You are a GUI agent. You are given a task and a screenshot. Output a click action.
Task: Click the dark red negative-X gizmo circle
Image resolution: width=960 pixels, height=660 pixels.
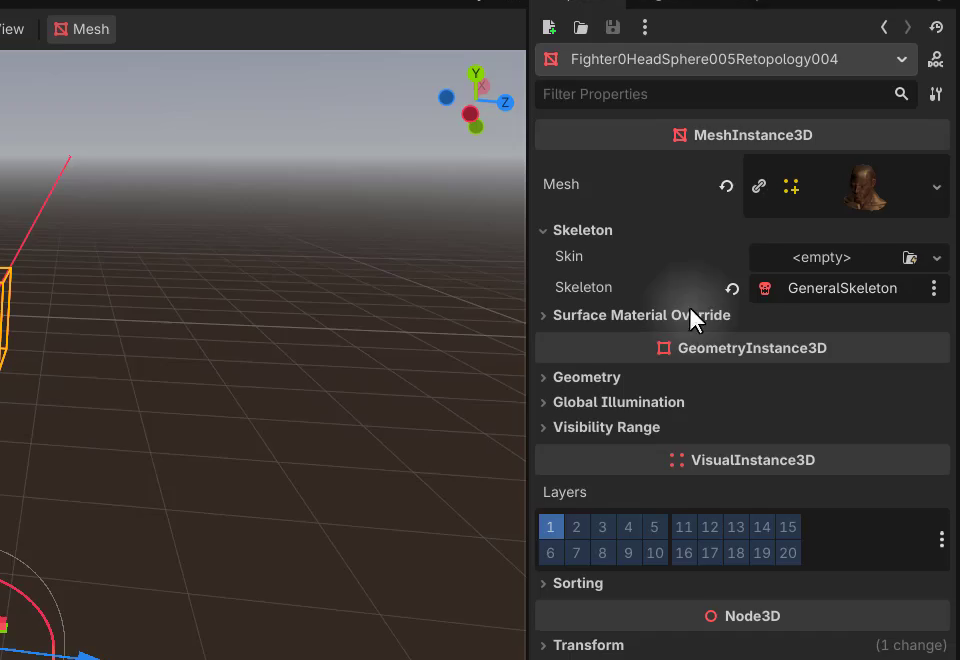coord(470,113)
